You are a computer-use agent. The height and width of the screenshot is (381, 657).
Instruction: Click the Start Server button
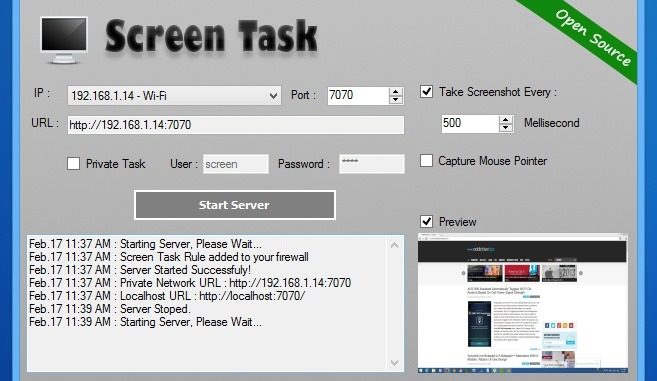(x=235, y=205)
